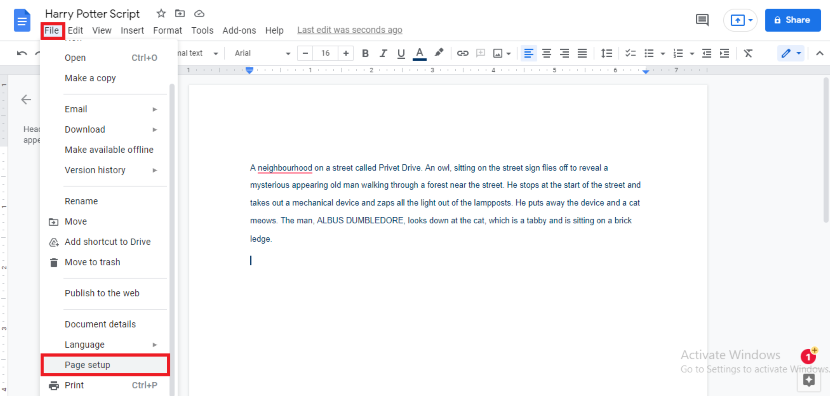Expand the Download submenu

(111, 129)
